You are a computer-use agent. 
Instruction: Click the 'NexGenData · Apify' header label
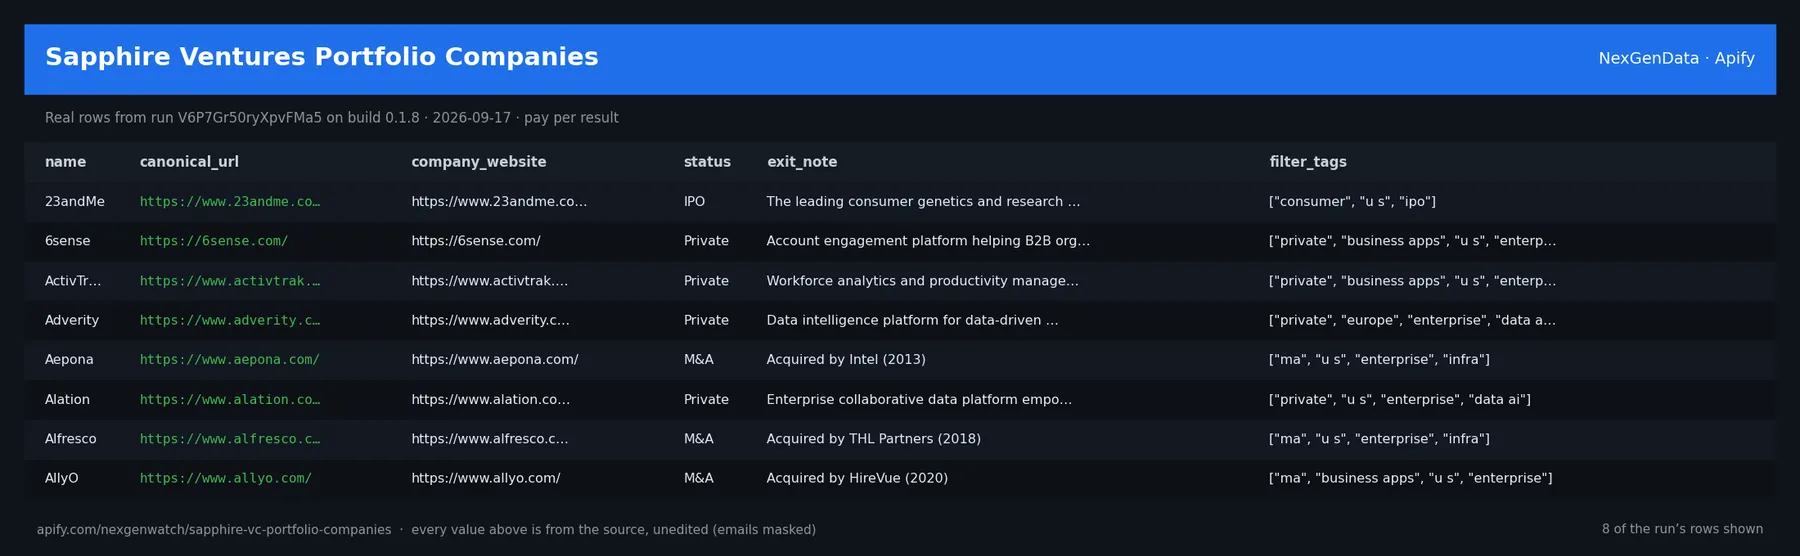click(x=1676, y=58)
